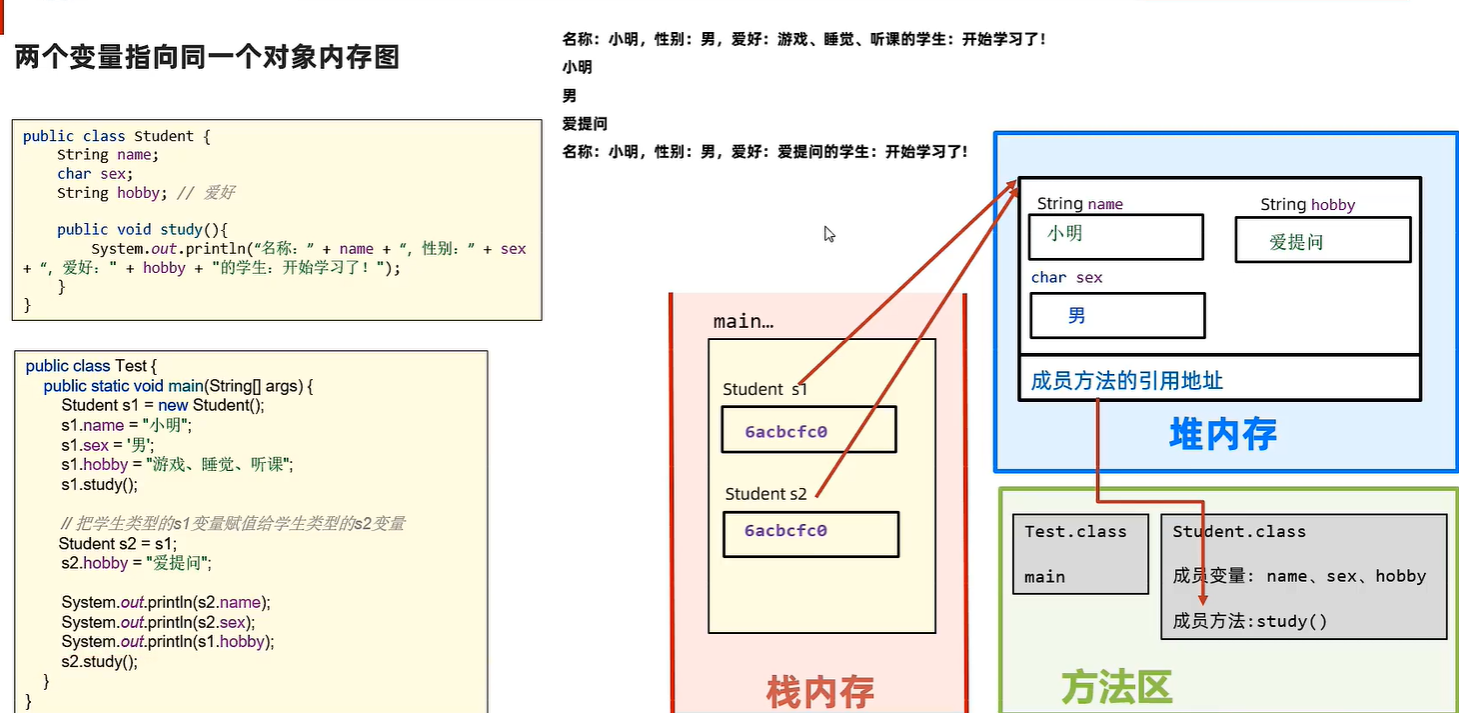Select output line ending 爱提问的学生：开始学习了！

[765, 152]
